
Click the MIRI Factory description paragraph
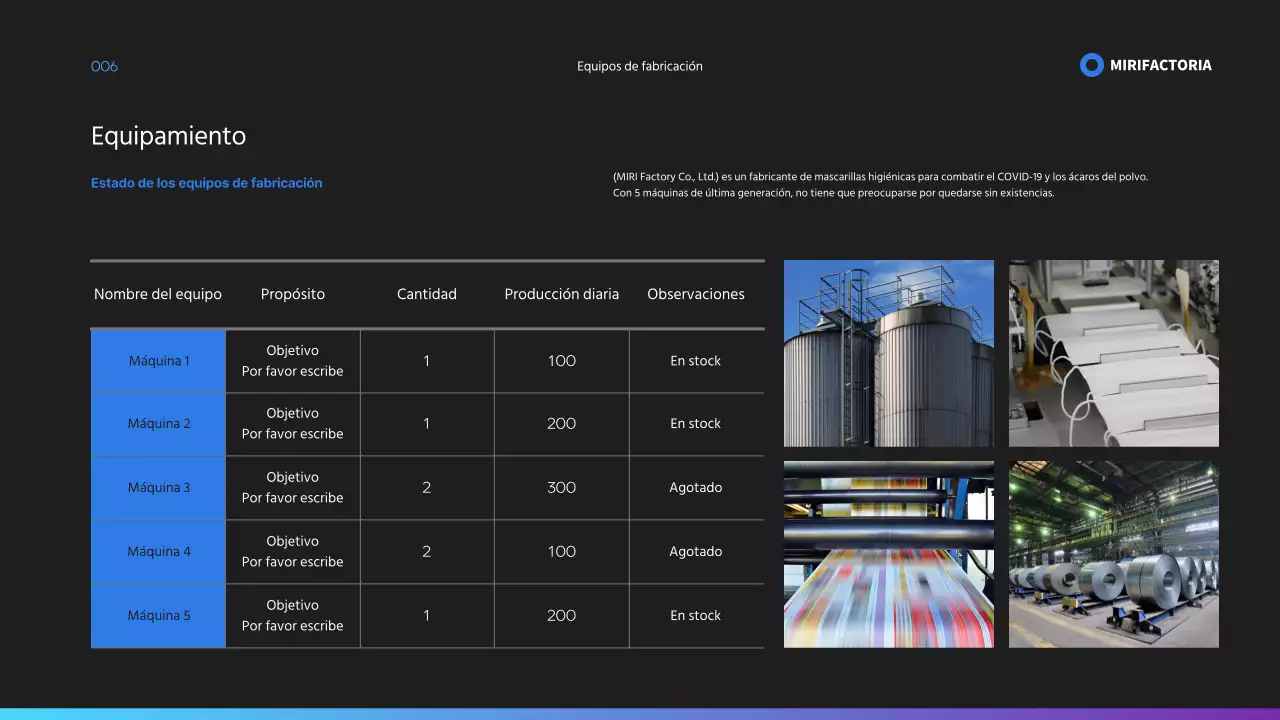point(880,184)
